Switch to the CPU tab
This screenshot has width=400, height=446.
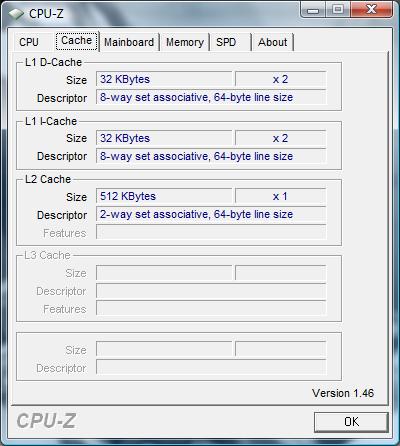[x=29, y=42]
